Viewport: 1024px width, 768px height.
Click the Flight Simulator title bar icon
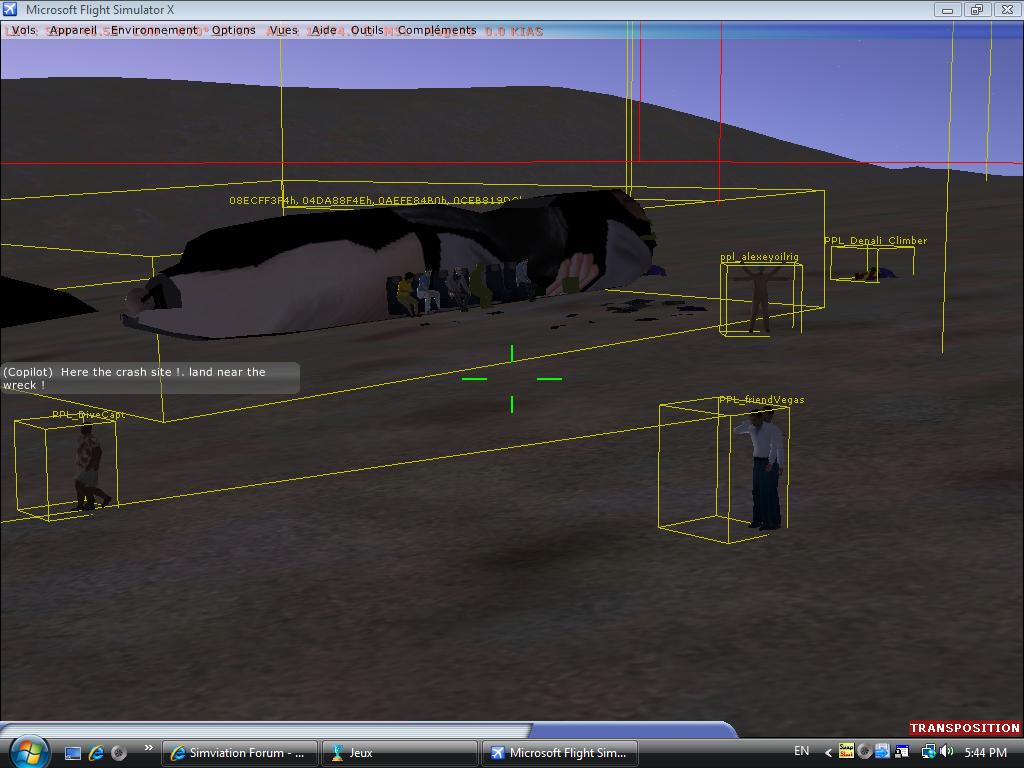click(11, 10)
